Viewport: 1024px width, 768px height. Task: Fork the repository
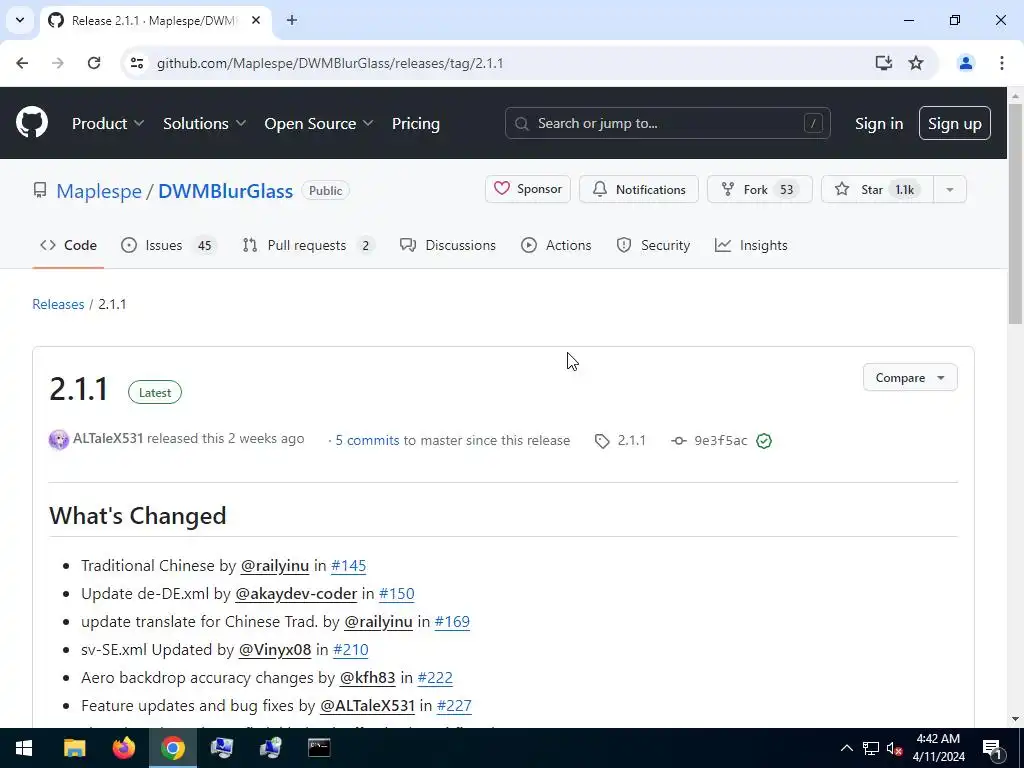(x=760, y=189)
